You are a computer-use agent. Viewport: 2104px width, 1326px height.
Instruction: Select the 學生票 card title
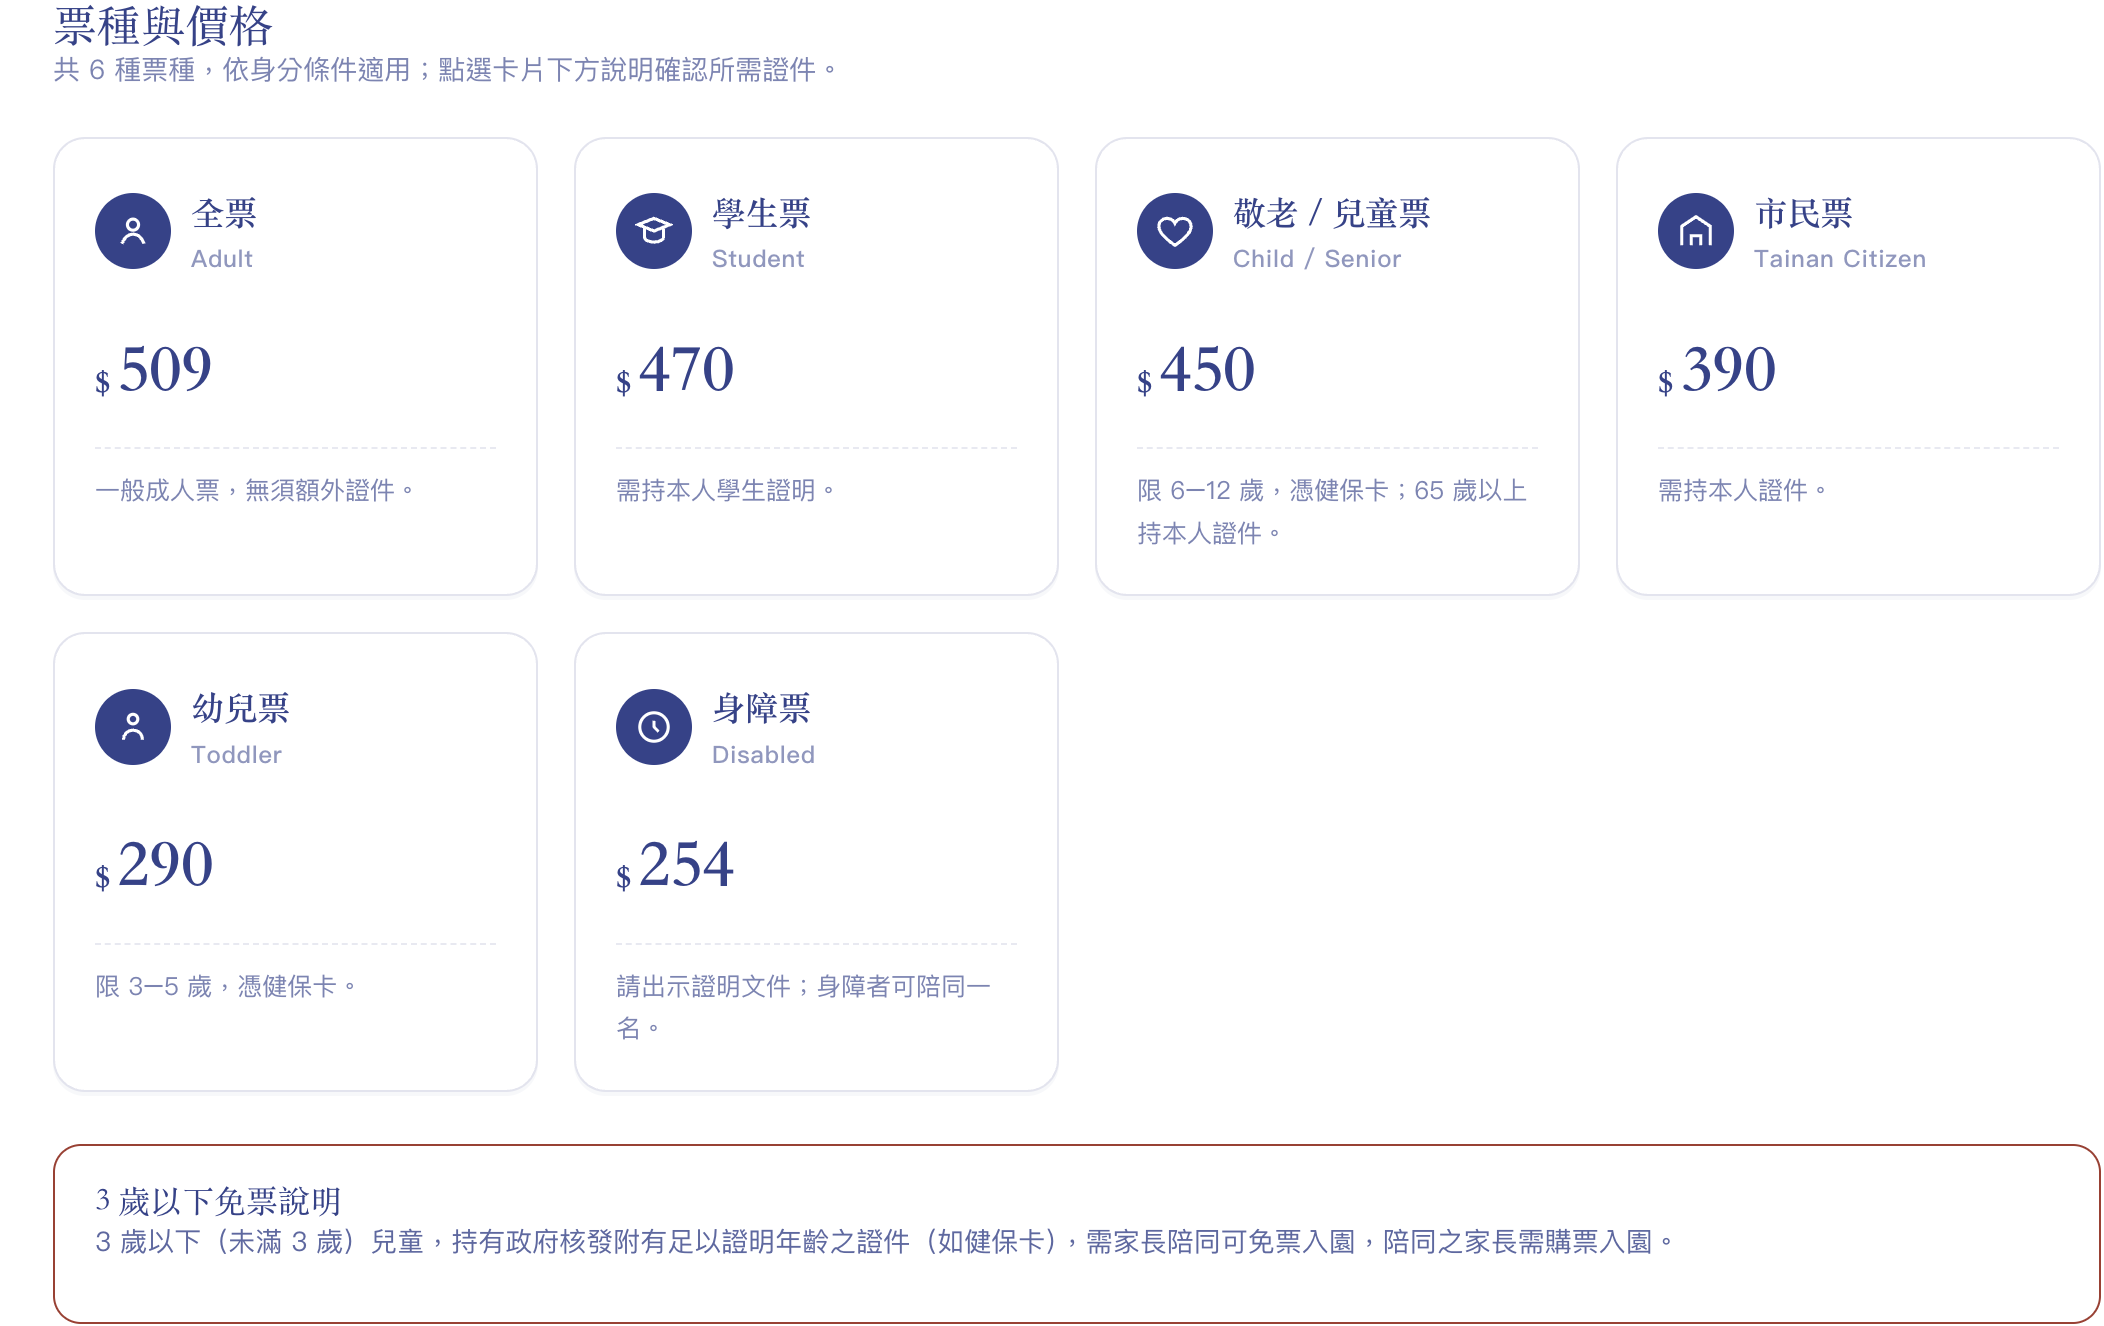point(761,213)
